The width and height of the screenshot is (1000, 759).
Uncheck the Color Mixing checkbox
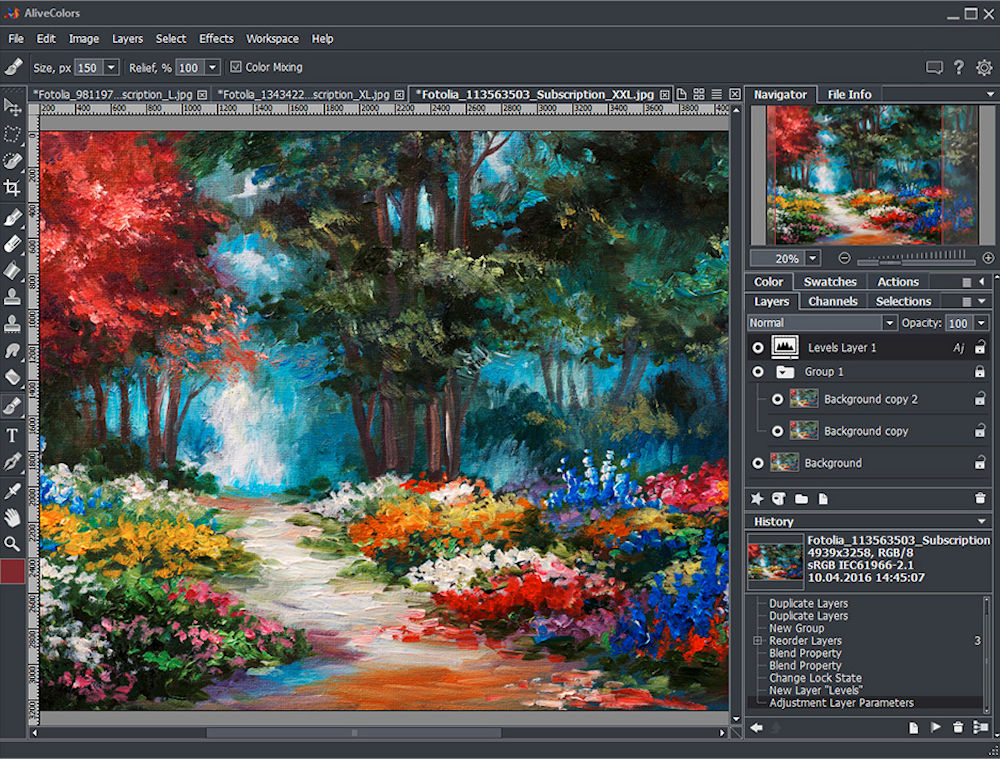(x=236, y=67)
